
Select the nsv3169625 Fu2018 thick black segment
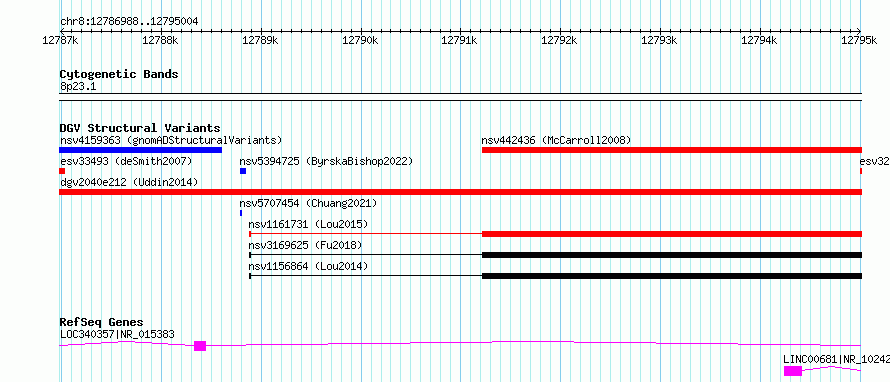672,255
